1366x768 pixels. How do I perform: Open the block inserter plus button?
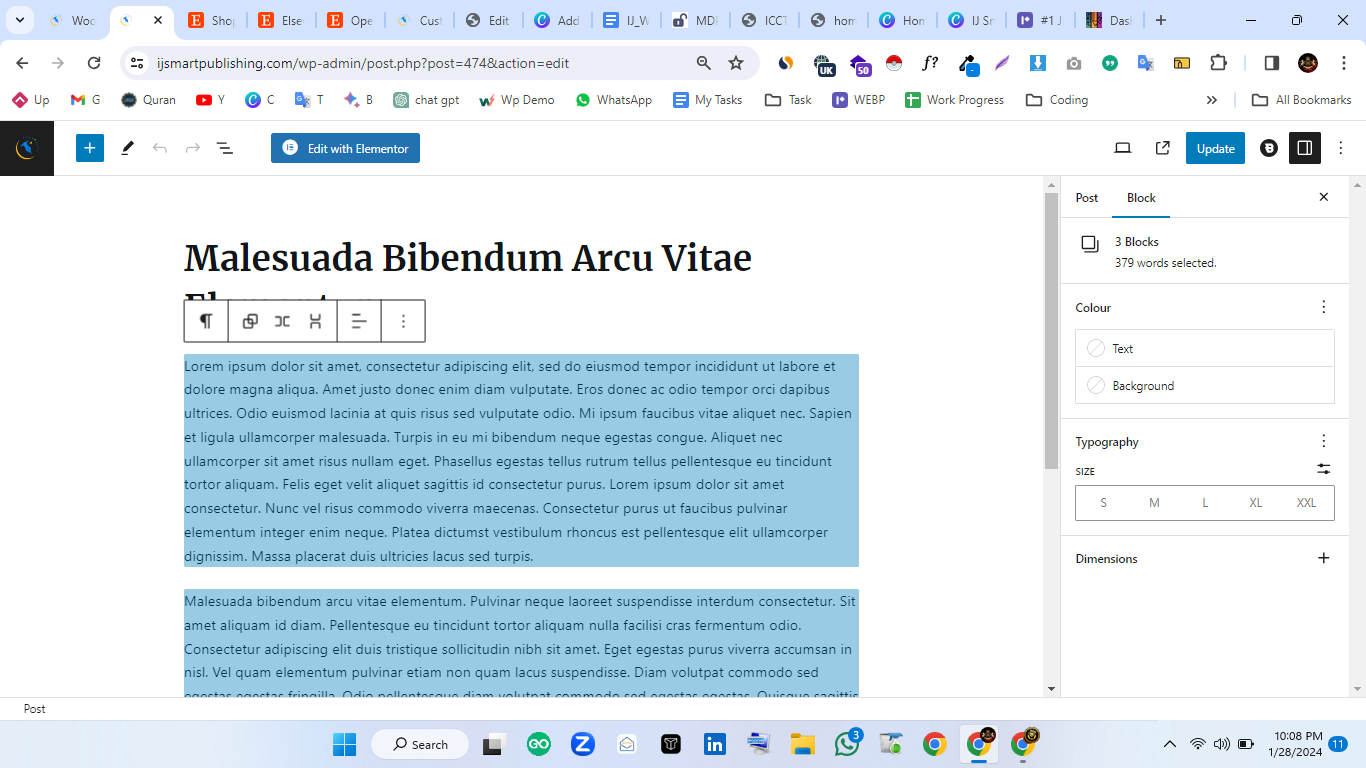pyautogui.click(x=90, y=148)
